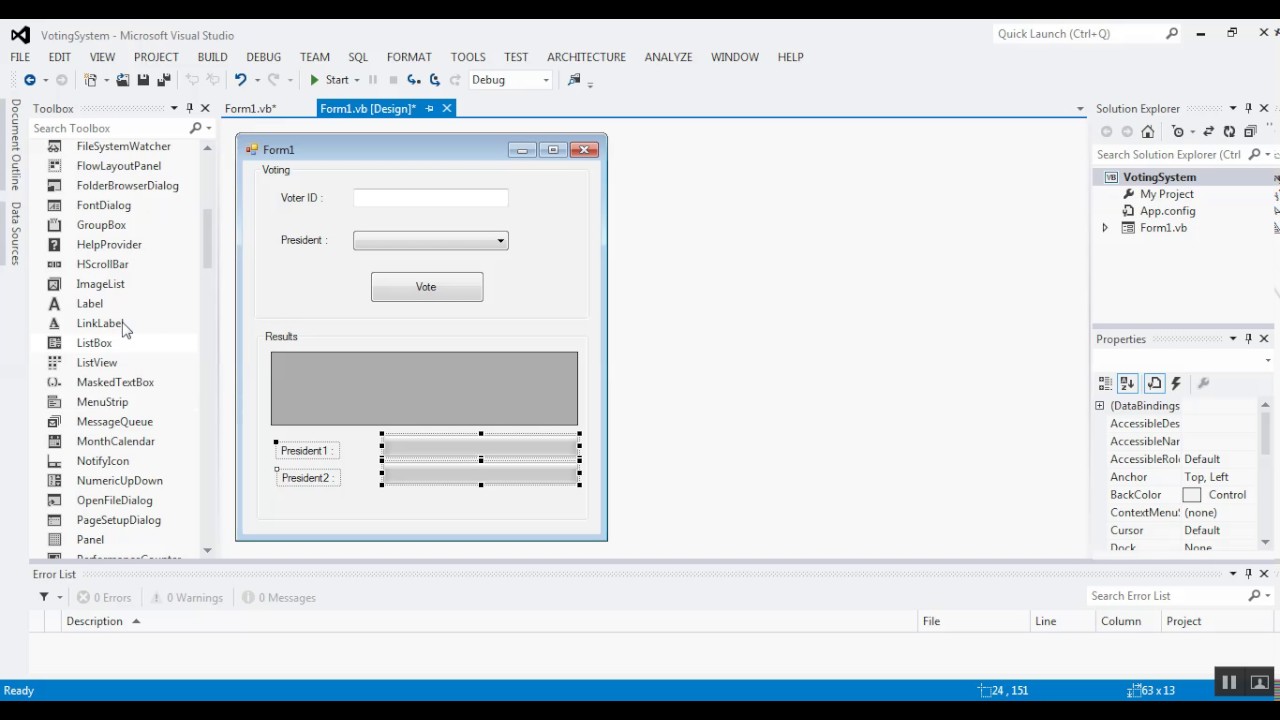
Task: Open Solution Explorer window options dropdown
Action: (x=1233, y=108)
